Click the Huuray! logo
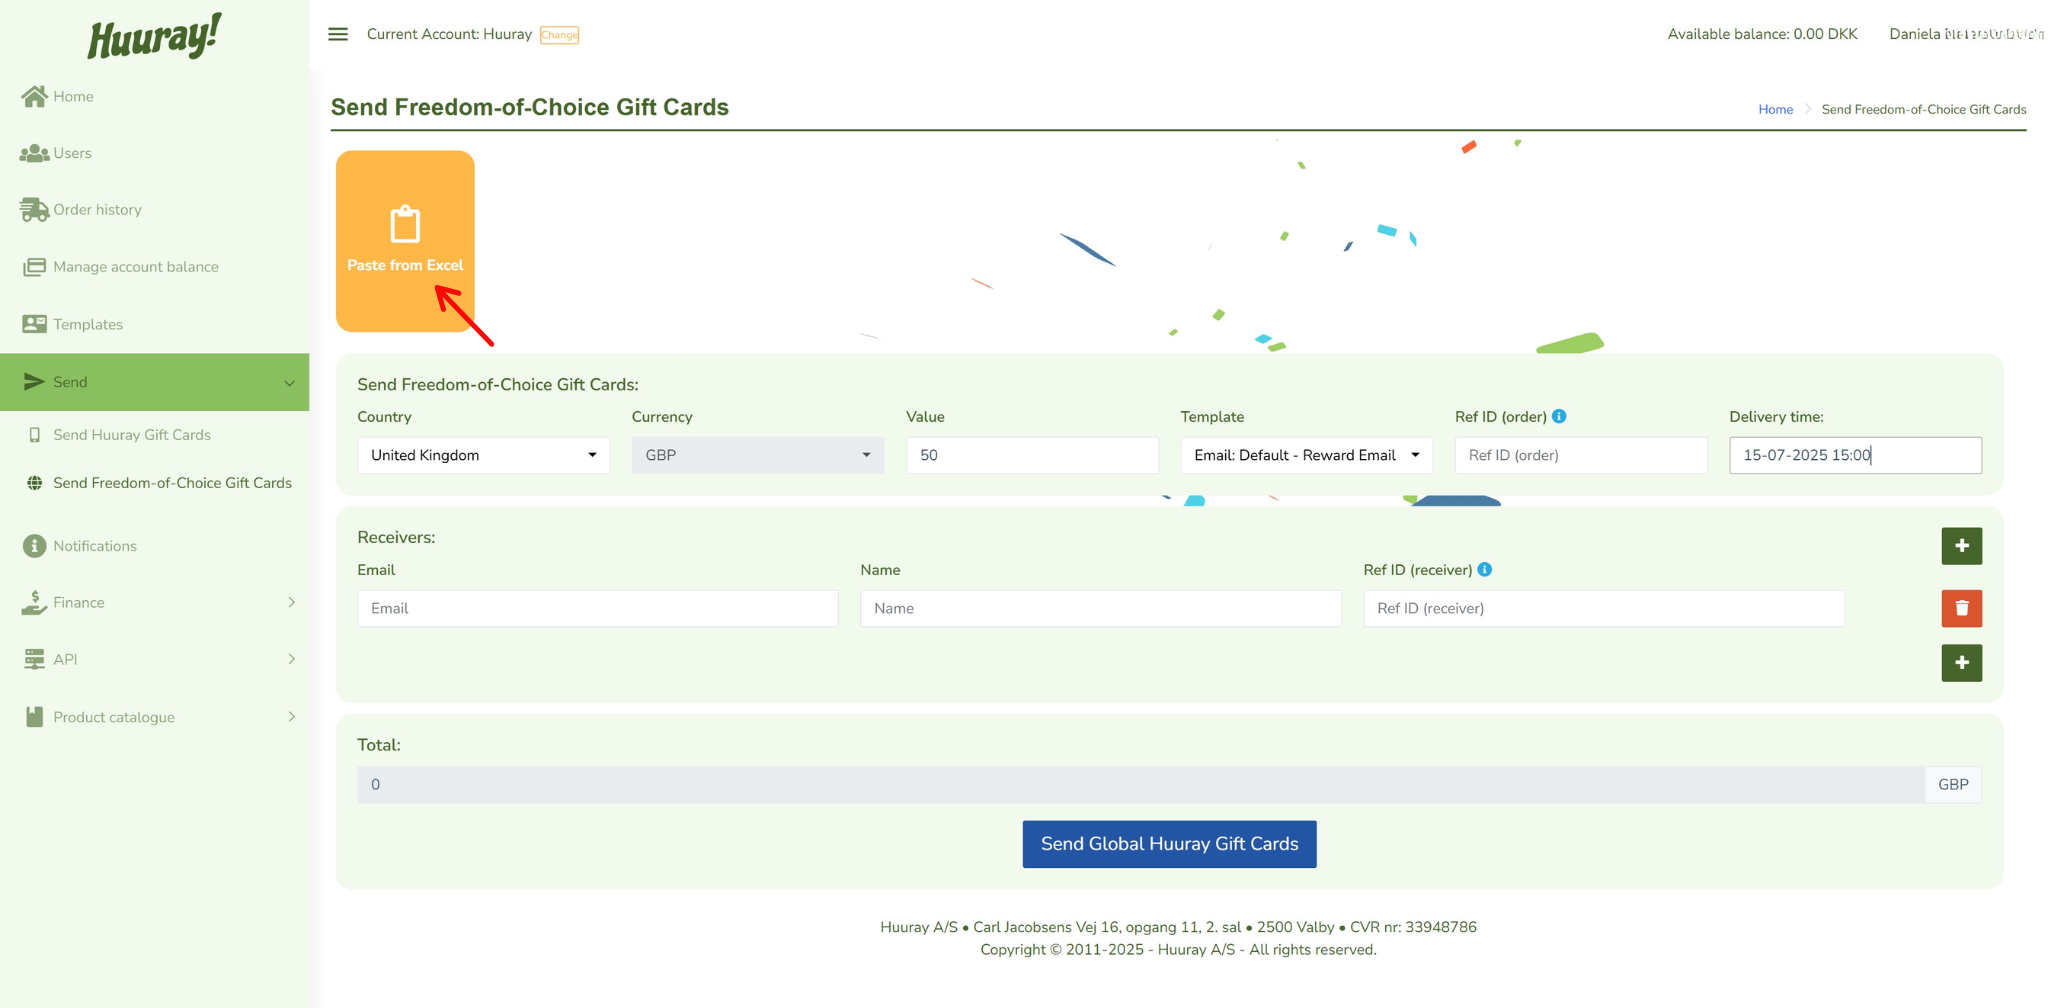 [154, 37]
